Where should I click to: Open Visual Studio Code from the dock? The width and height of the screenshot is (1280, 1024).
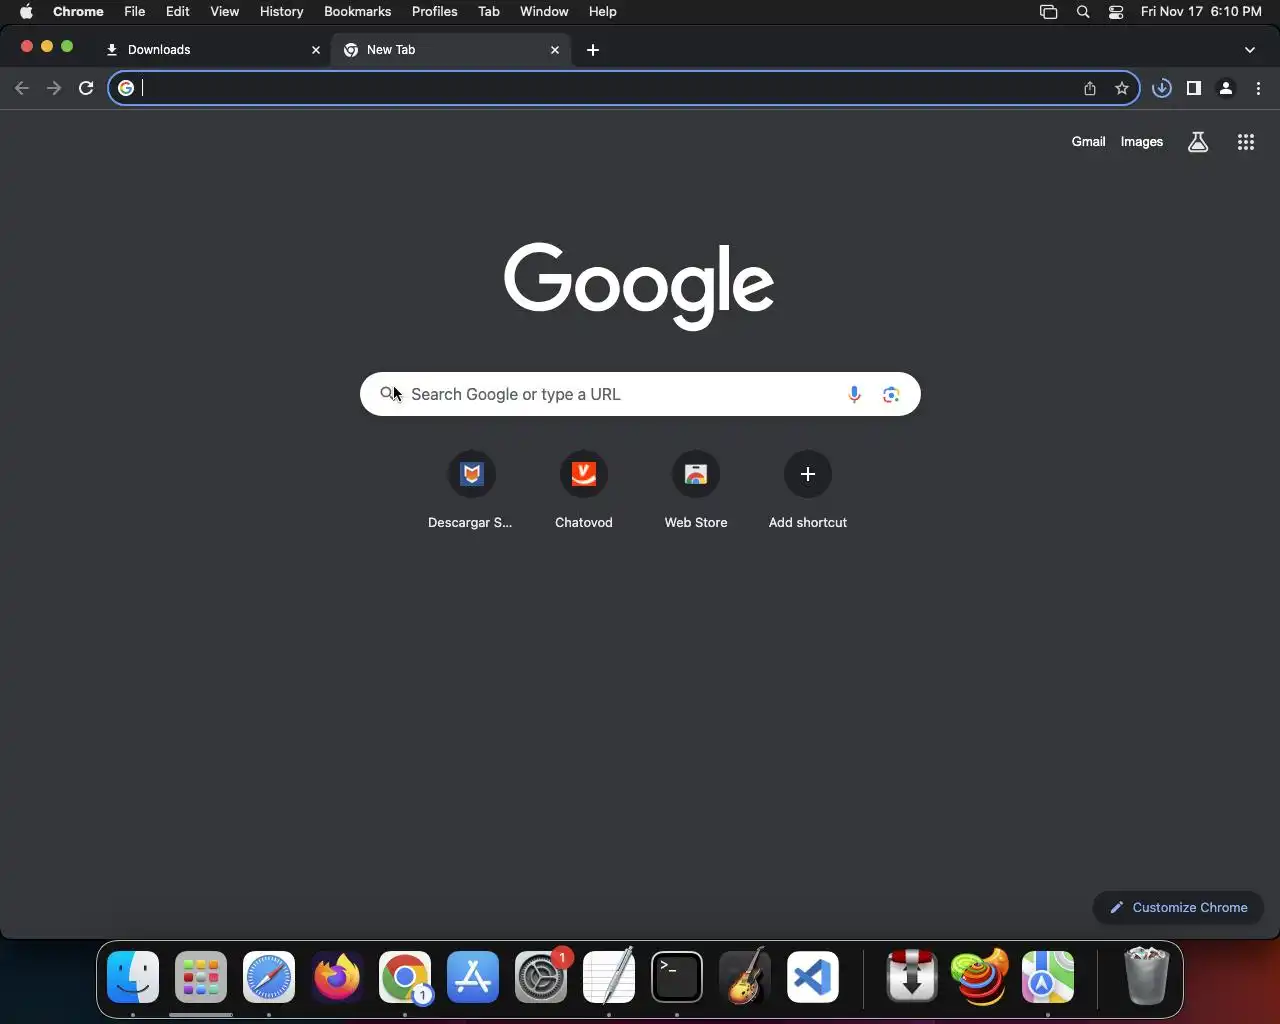click(813, 977)
